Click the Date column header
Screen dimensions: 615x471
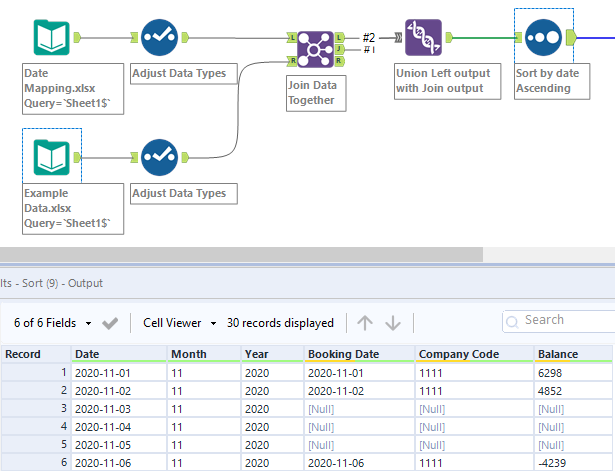pyautogui.click(x=119, y=354)
